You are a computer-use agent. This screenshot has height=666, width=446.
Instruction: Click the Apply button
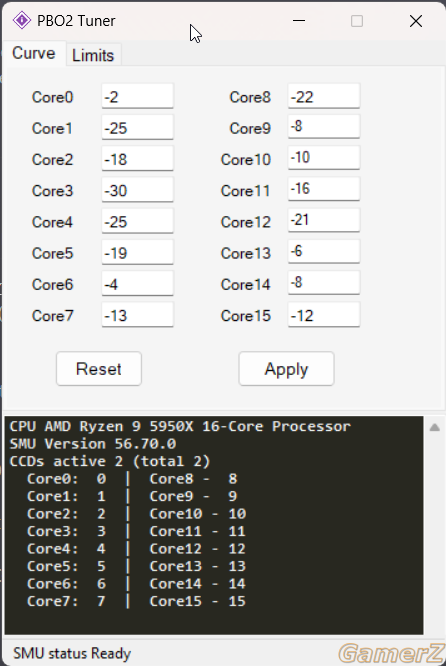pos(286,369)
